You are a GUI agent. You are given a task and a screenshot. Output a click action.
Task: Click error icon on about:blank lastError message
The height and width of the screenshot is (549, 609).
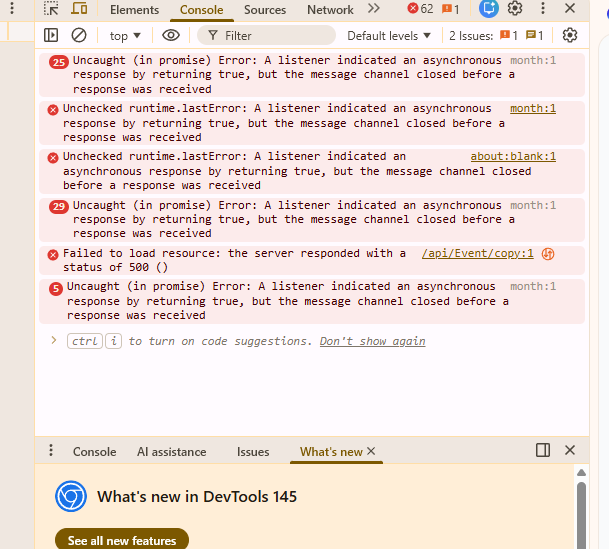pos(53,158)
